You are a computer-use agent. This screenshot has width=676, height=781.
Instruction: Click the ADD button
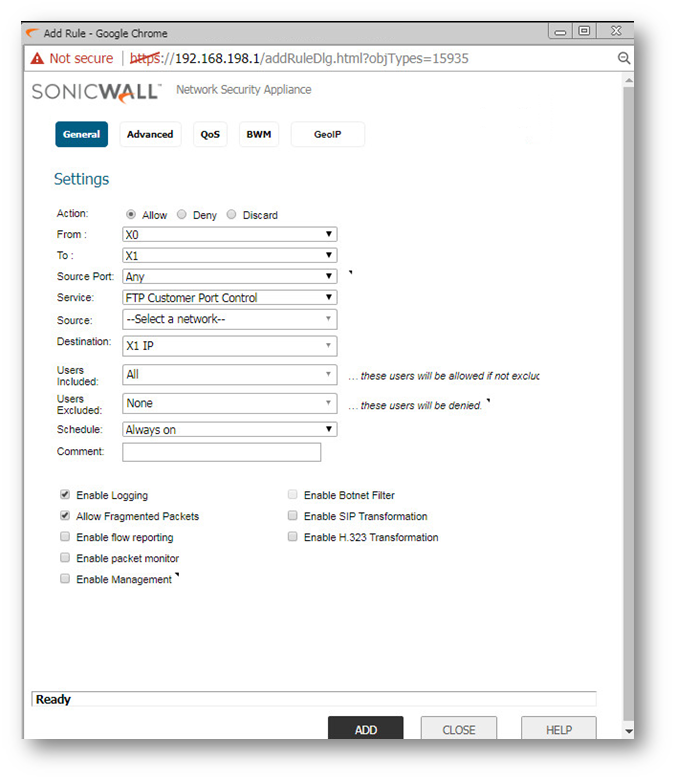click(x=366, y=728)
